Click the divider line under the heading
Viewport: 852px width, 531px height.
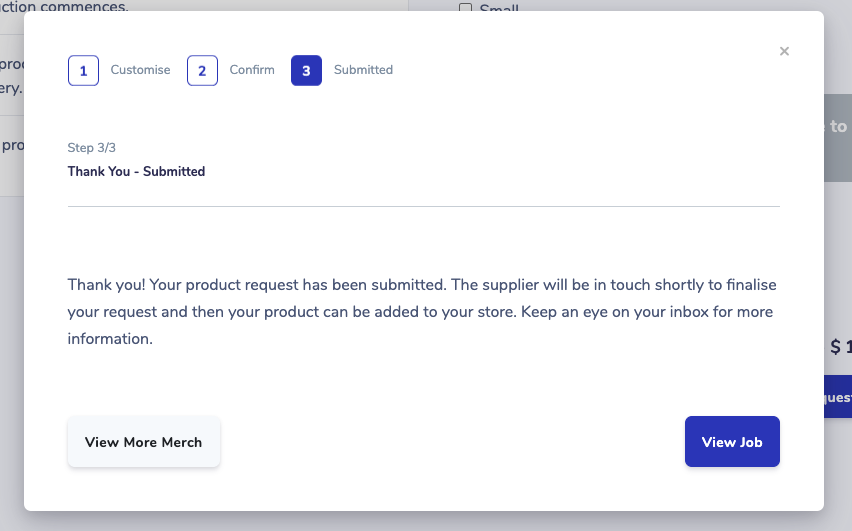423,206
